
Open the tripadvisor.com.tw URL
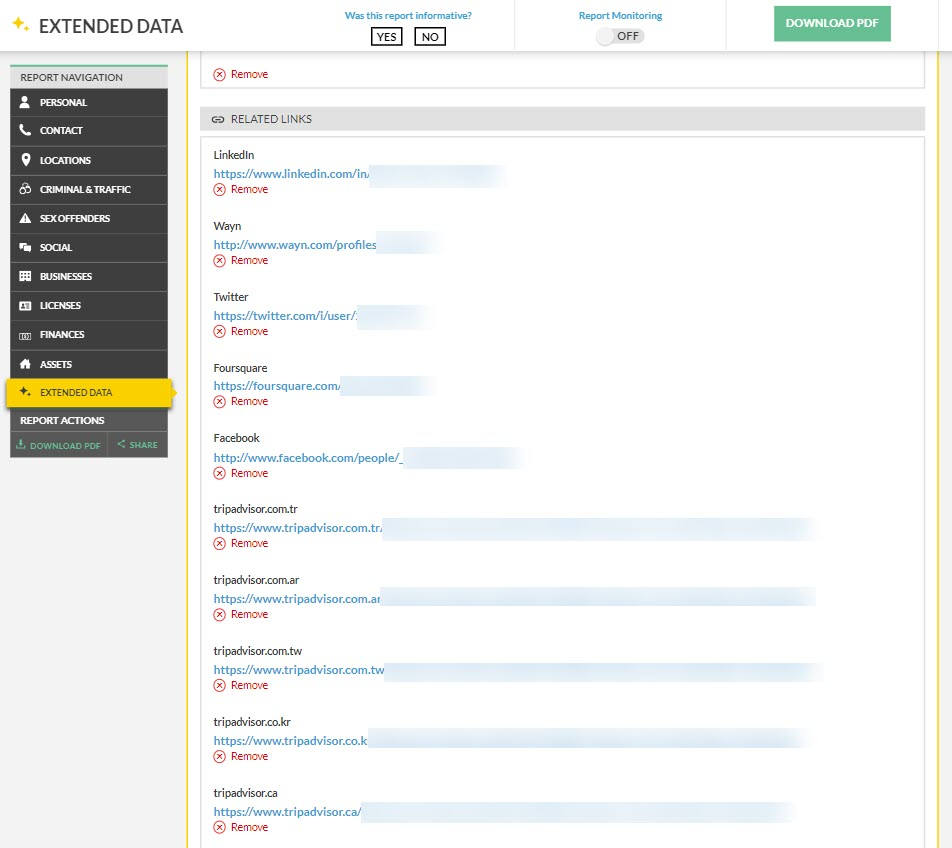click(299, 670)
